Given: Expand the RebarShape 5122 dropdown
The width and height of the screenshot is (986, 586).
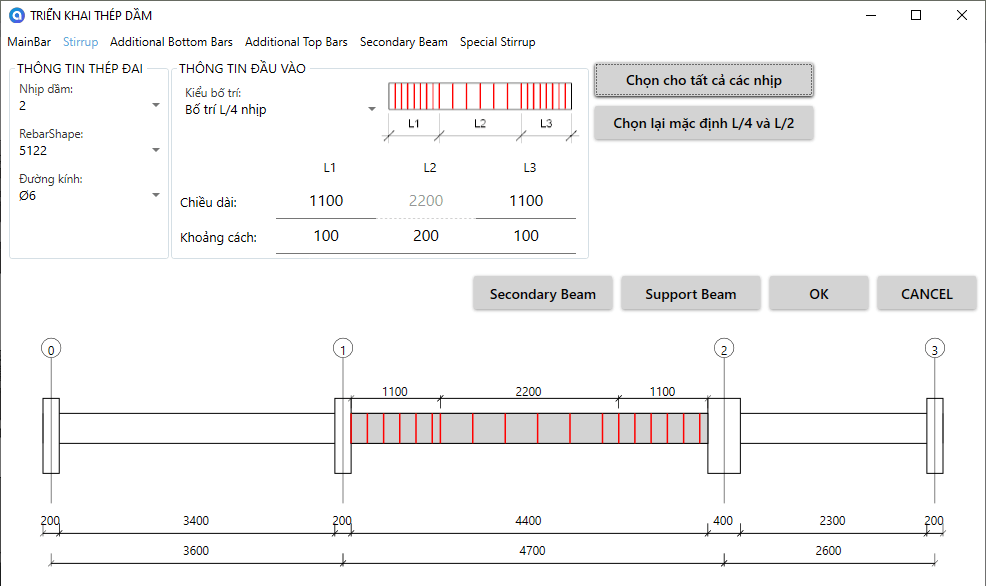Looking at the screenshot, I should tap(89, 150).
